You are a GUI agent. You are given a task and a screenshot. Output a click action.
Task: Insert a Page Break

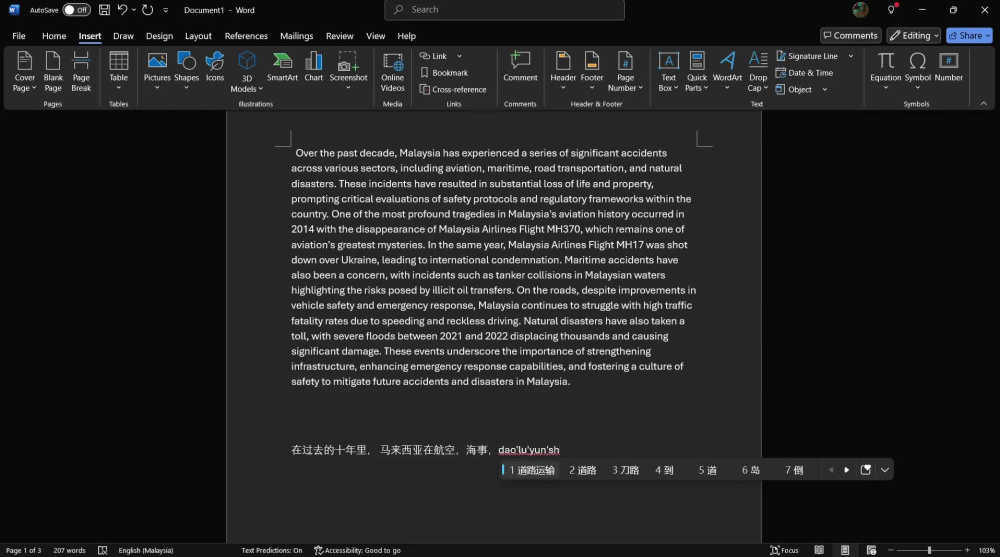coord(81,71)
